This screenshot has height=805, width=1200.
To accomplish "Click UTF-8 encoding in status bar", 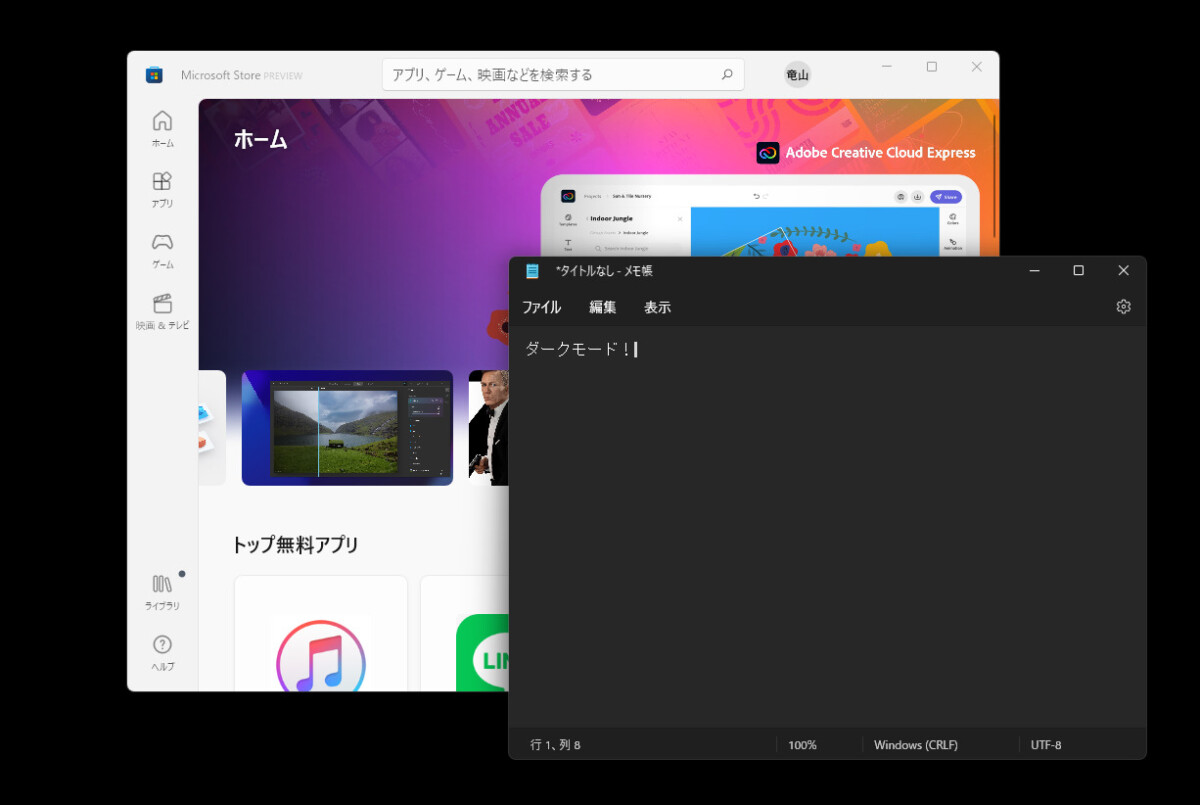I will 1046,745.
